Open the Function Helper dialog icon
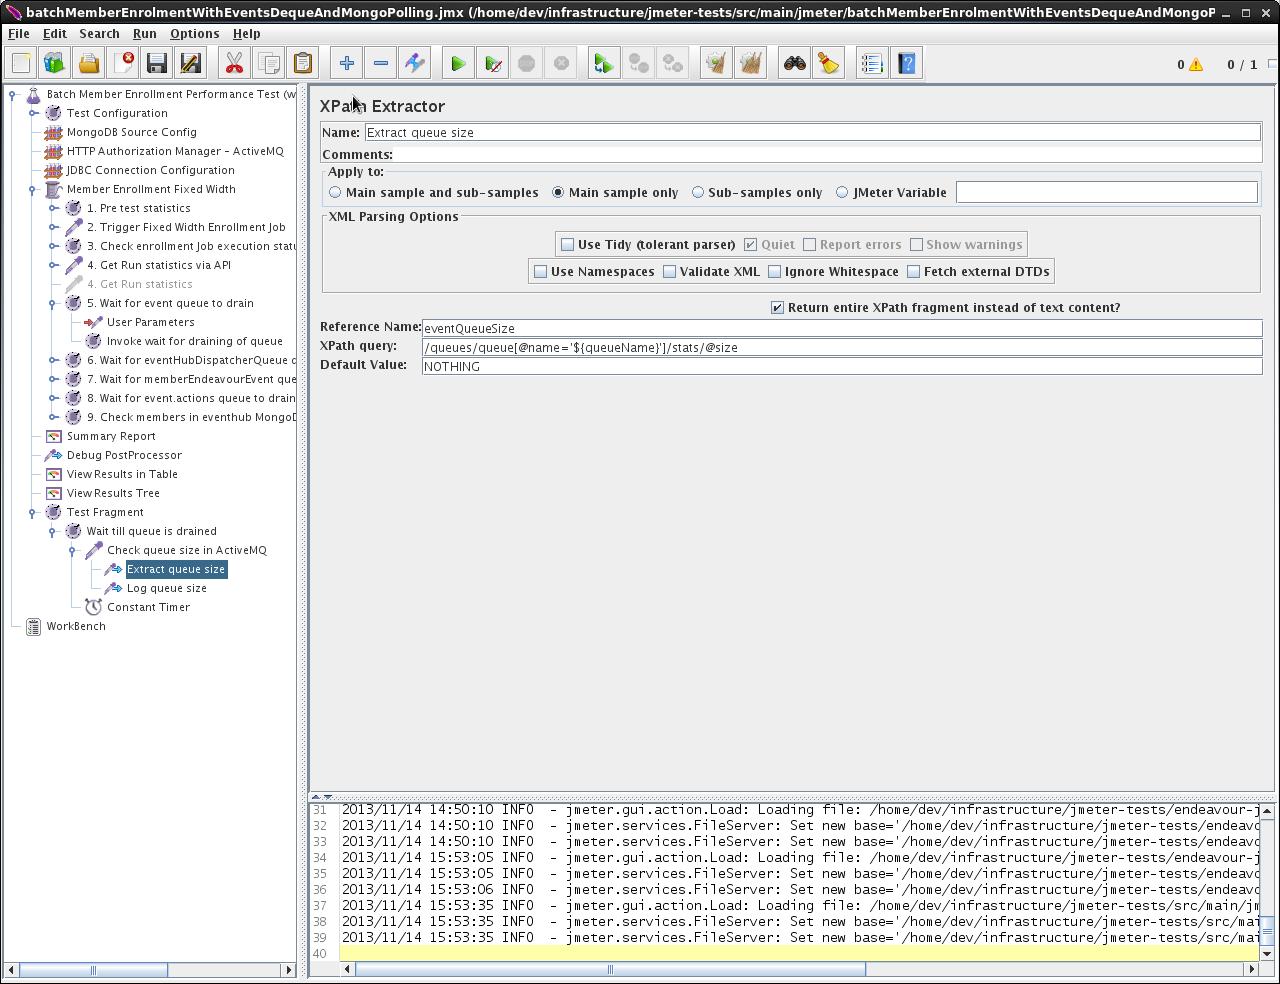Viewport: 1280px width, 984px height. (872, 64)
